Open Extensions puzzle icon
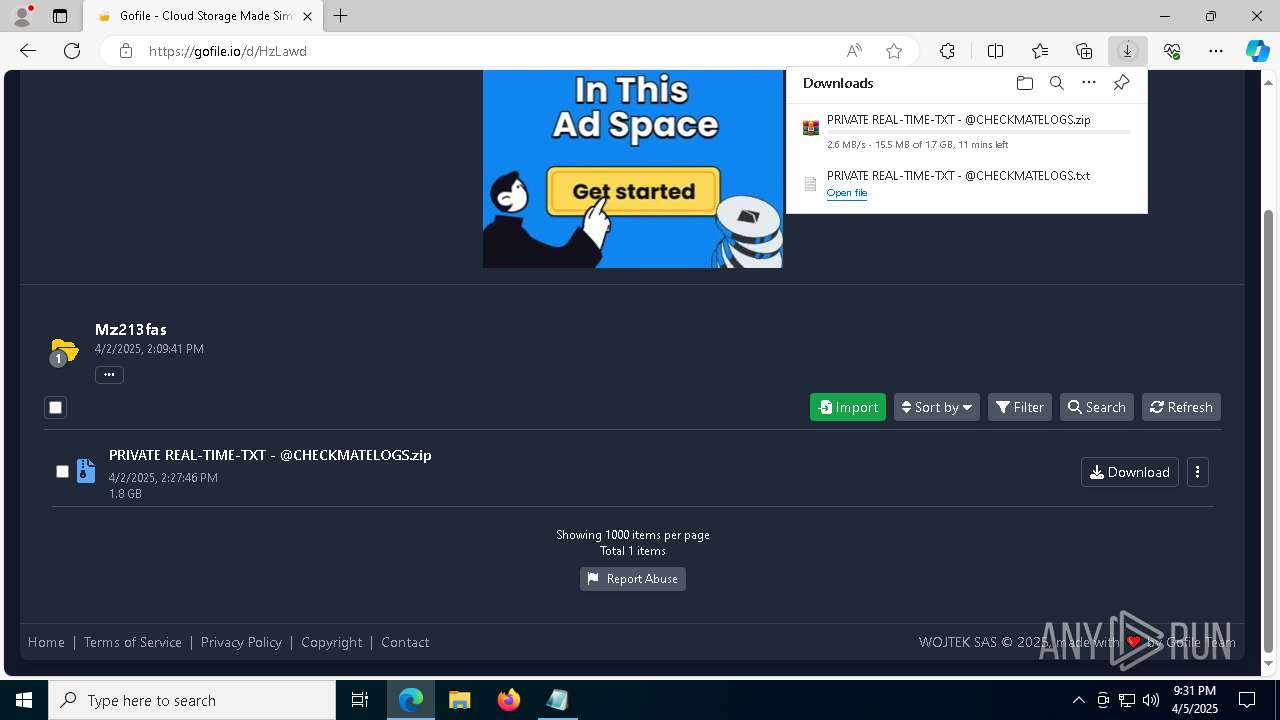Image resolution: width=1280 pixels, height=720 pixels. pos(947,51)
